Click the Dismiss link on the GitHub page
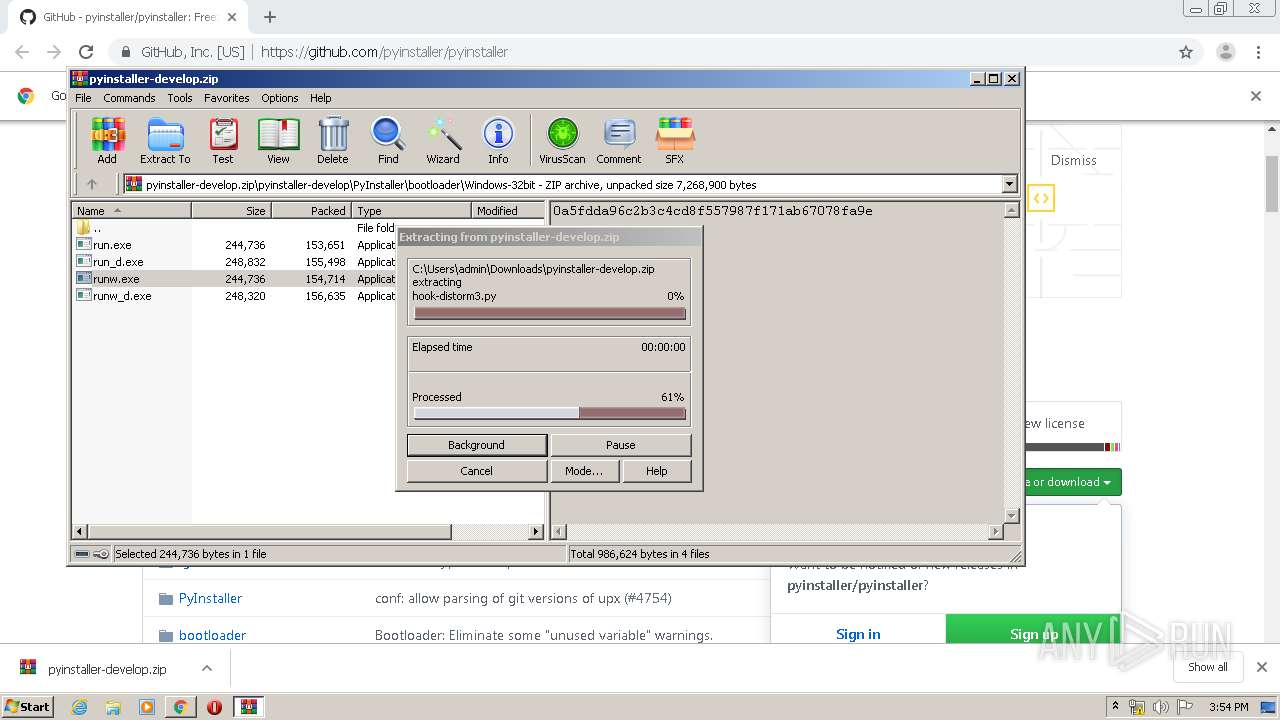 click(1073, 160)
